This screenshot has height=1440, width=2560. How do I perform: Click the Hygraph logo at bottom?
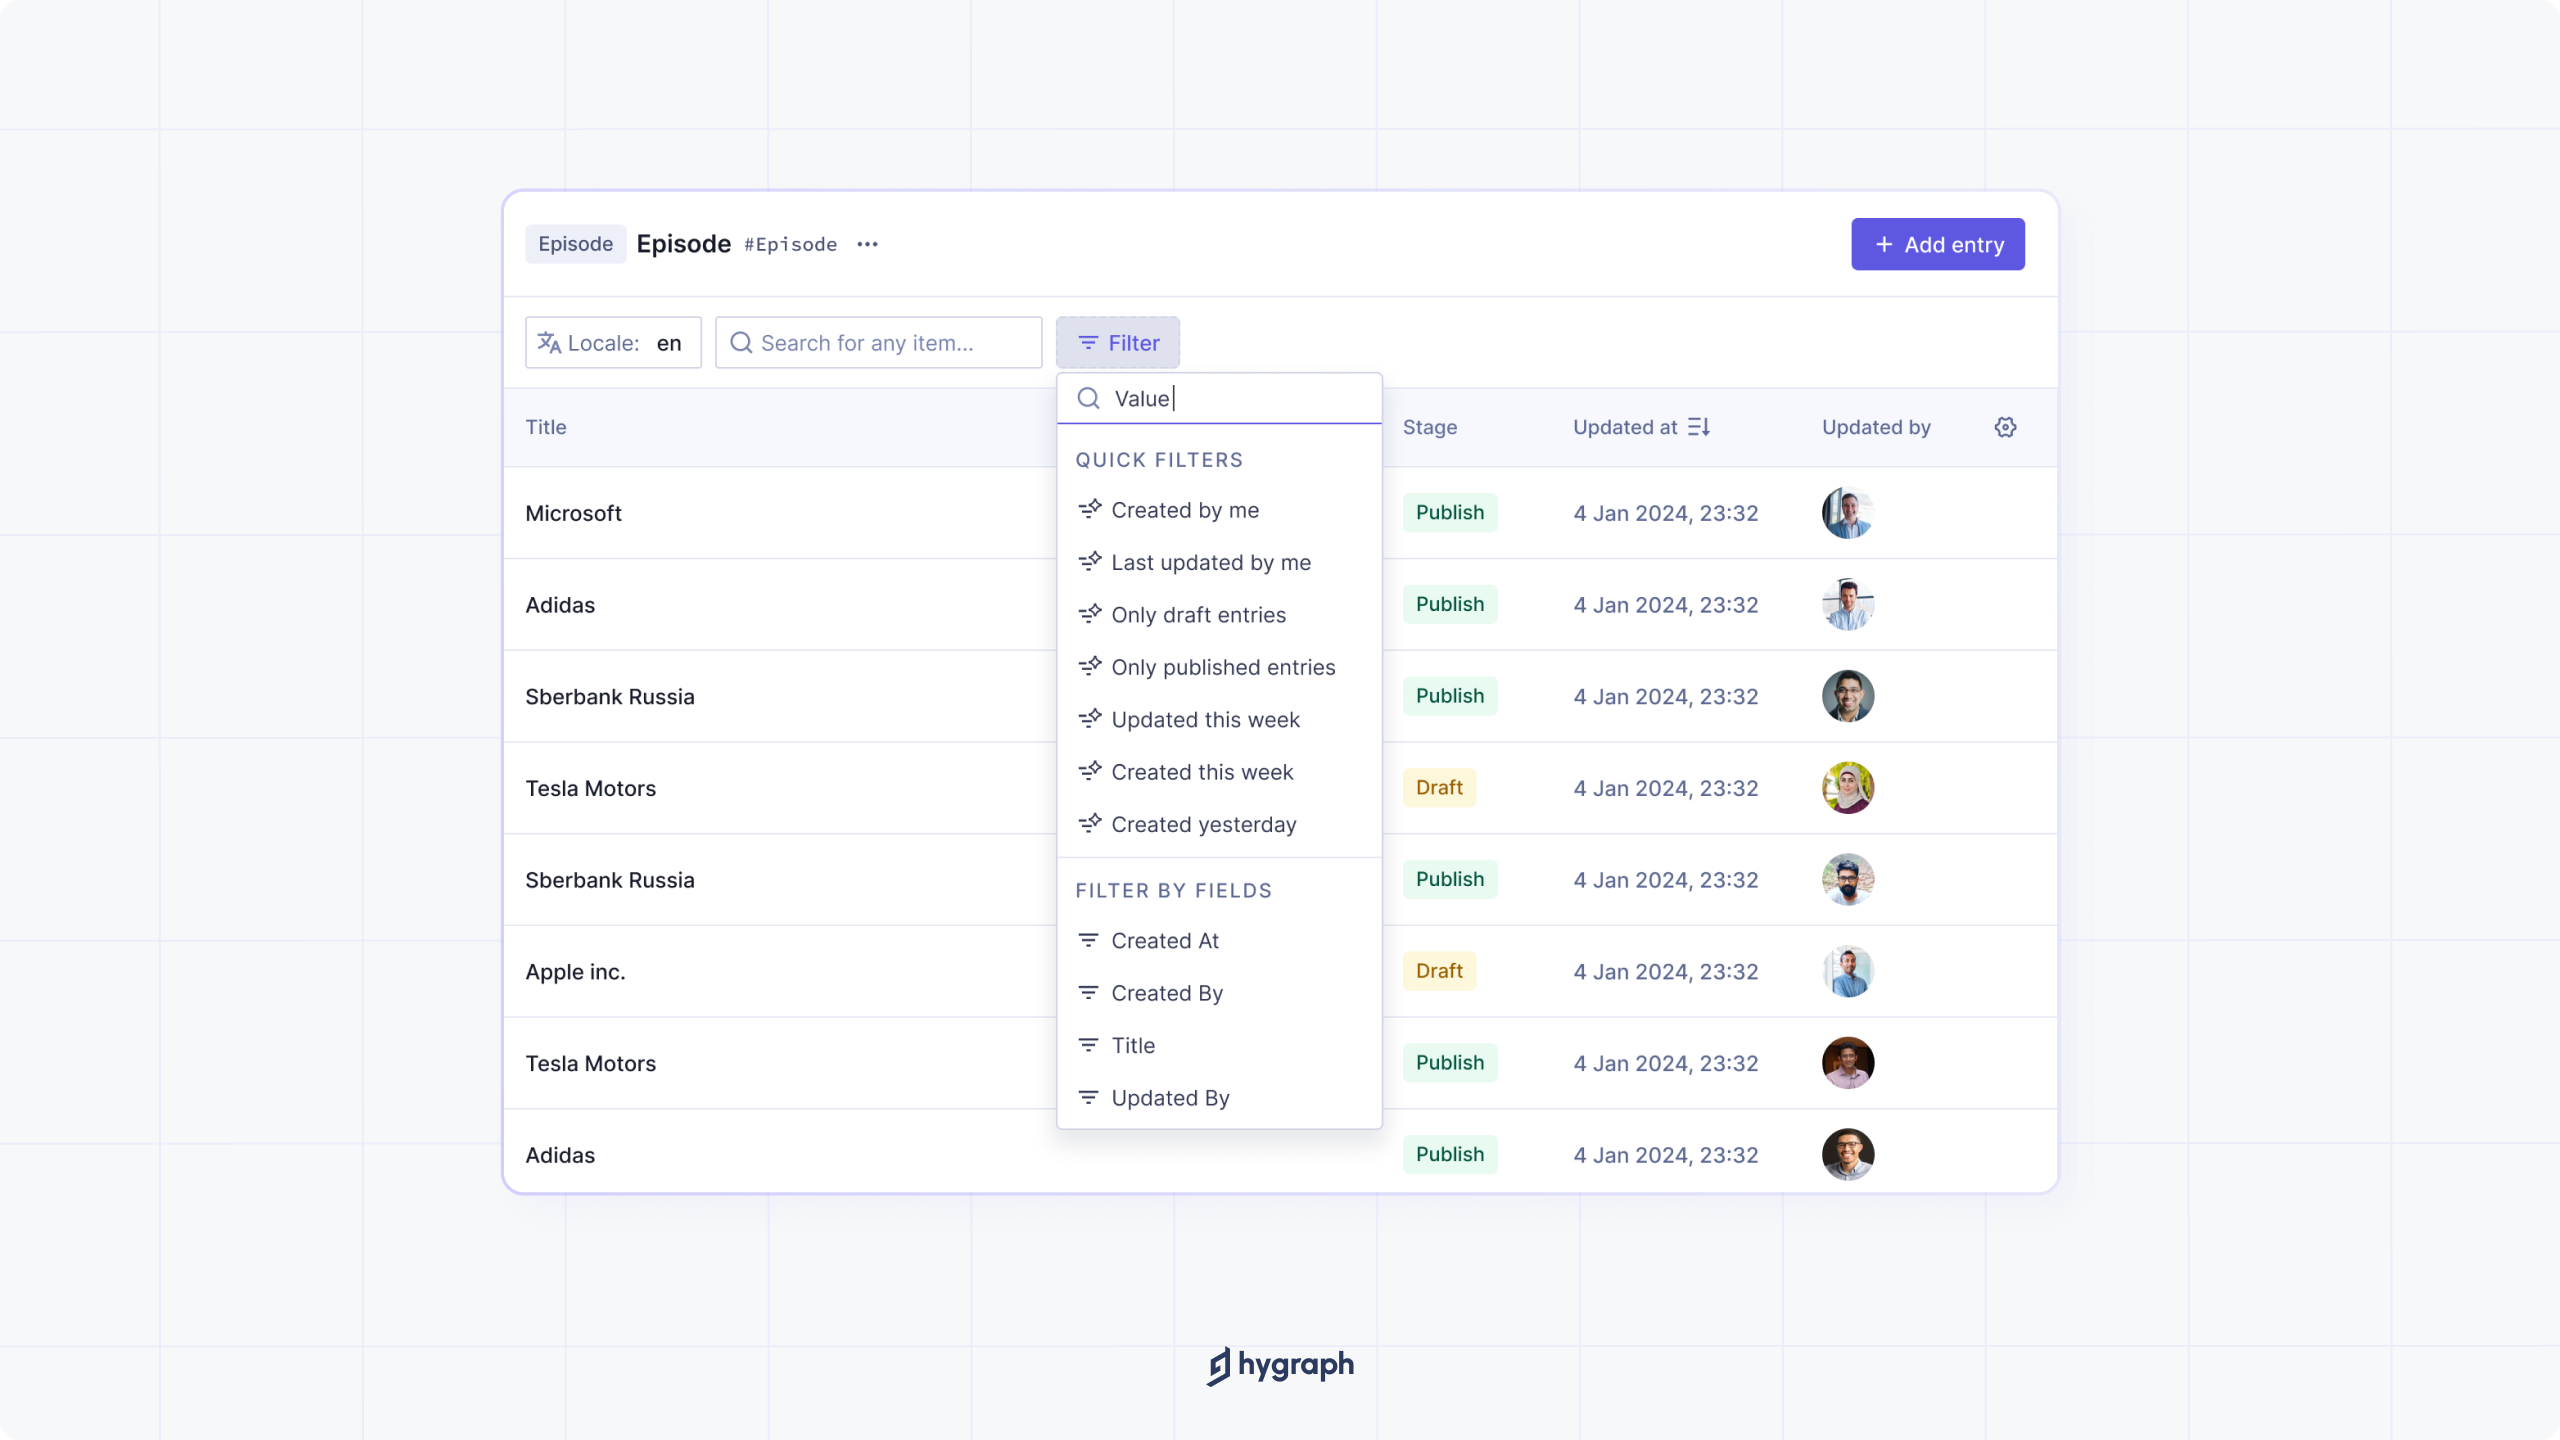tap(1280, 1365)
